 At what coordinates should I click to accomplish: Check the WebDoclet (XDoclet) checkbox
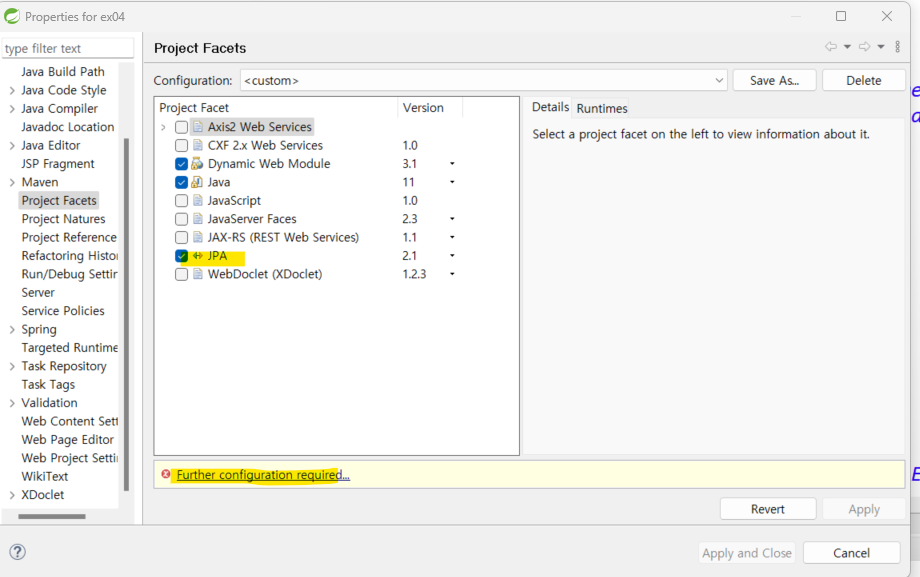click(181, 274)
